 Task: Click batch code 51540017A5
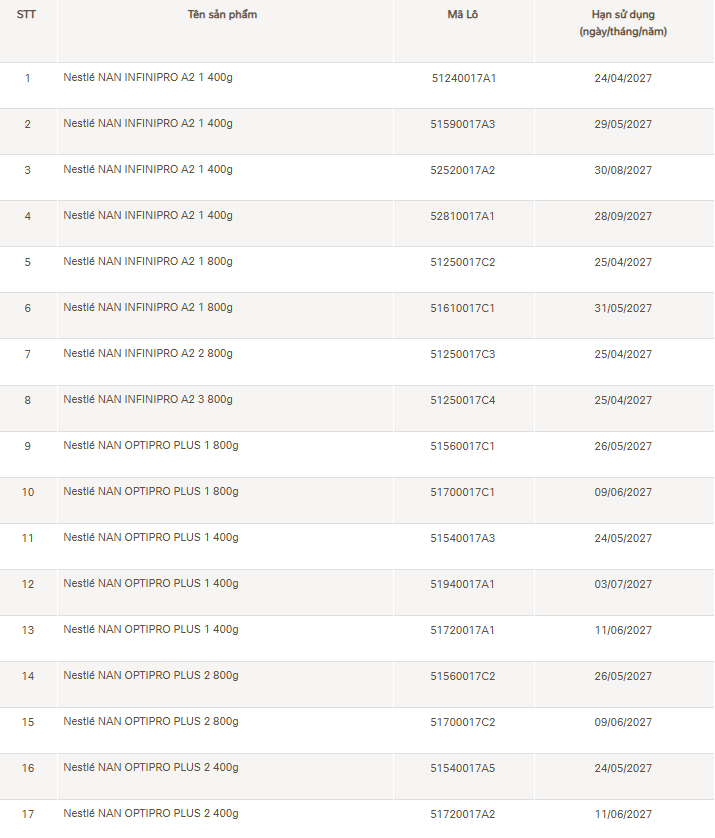[x=463, y=768]
